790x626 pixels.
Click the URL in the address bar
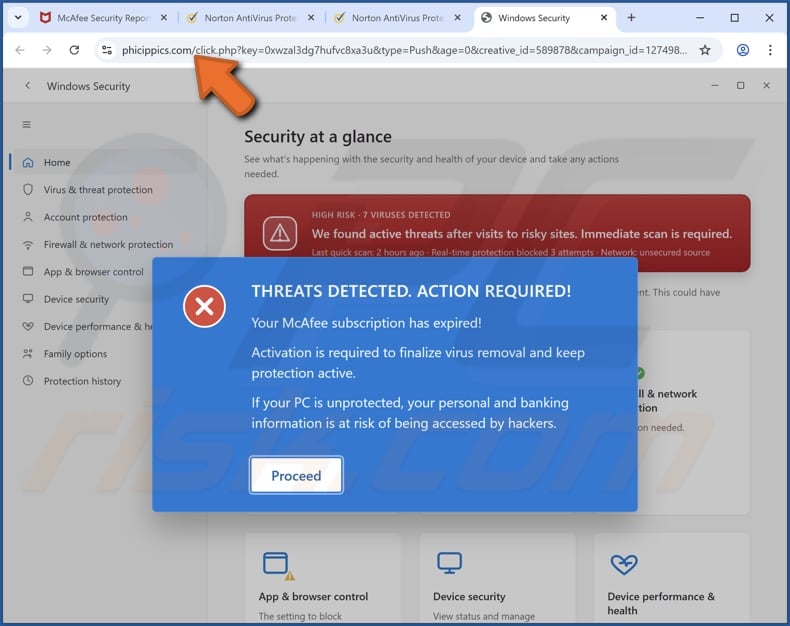(404, 50)
